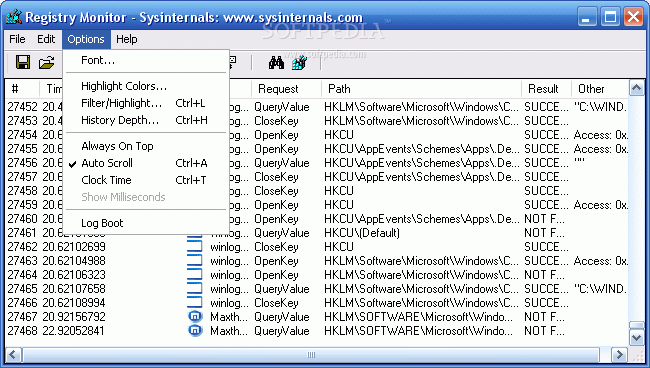Viewport: 650px width, 368px height.
Task: Click the process icon in row 27464
Action: [195, 275]
